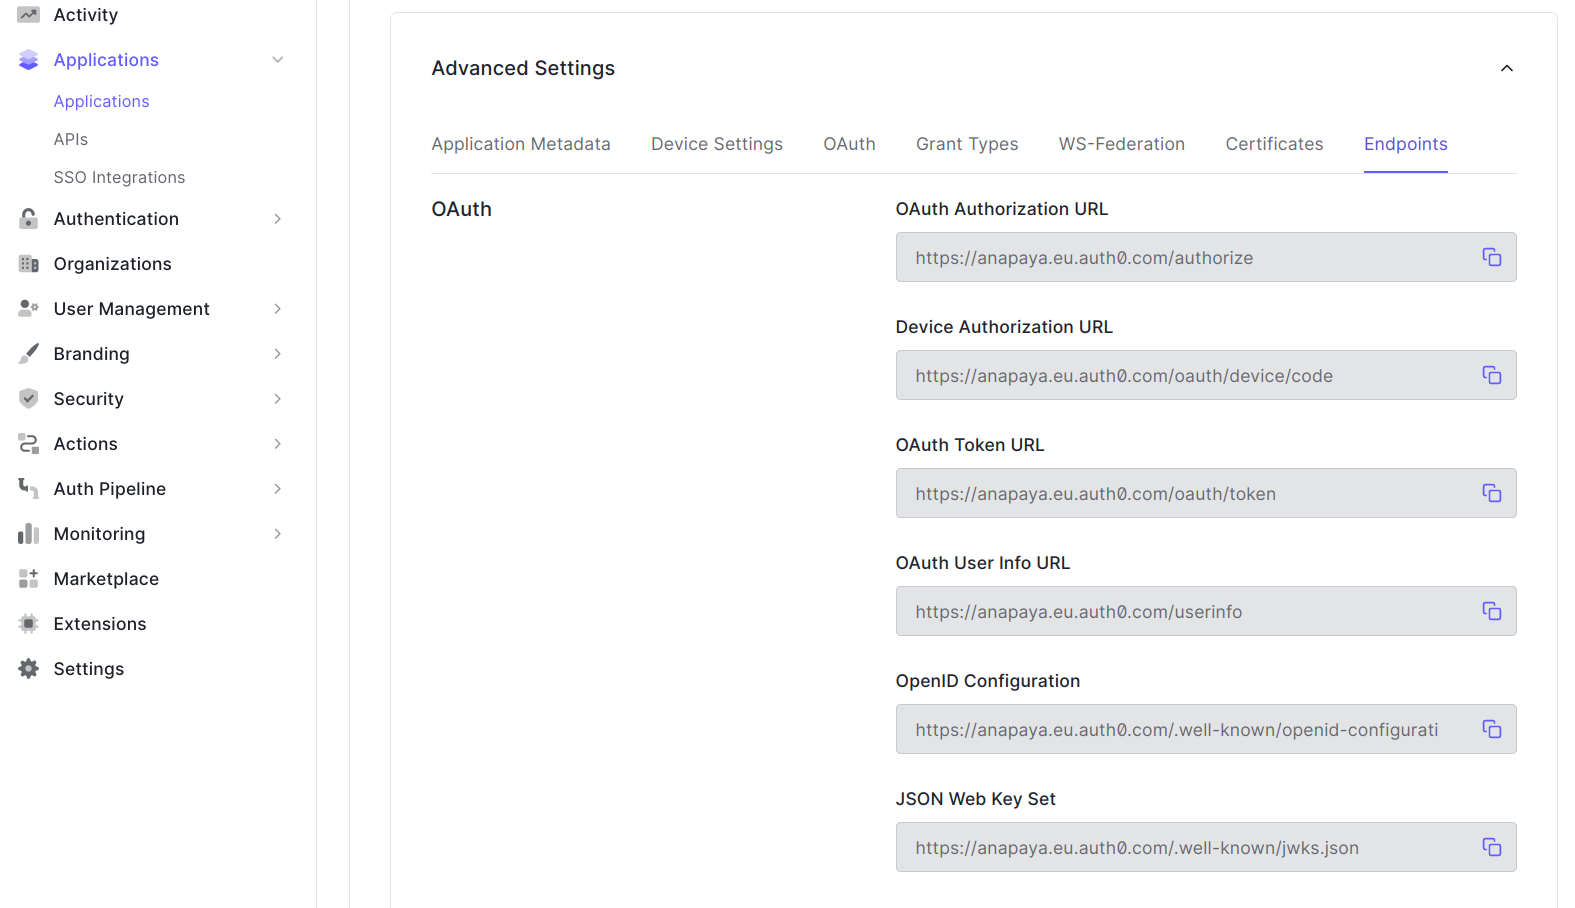
Task: Copy the OAuth Authorization URL
Action: [x=1491, y=257]
